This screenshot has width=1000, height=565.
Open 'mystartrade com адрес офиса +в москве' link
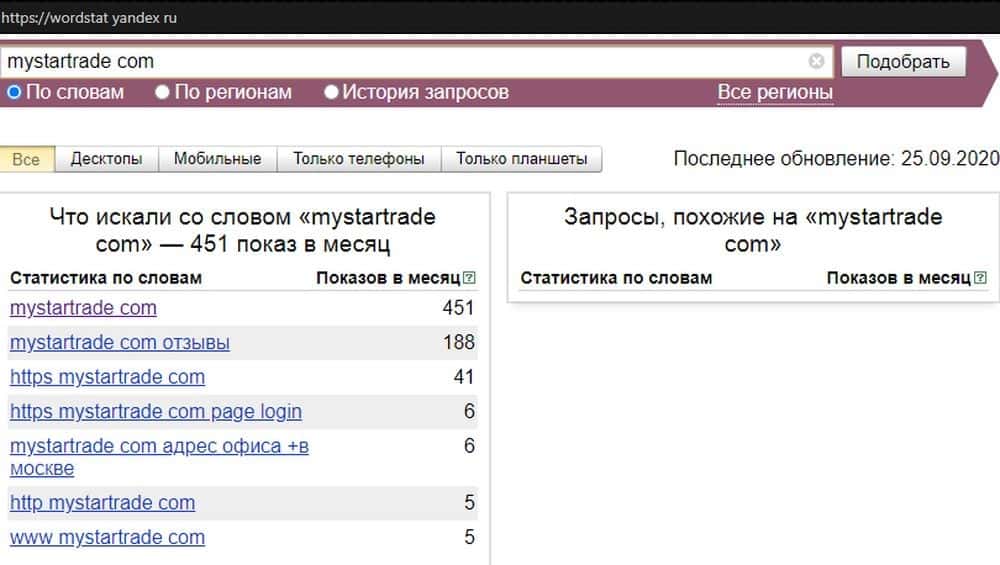(x=159, y=457)
